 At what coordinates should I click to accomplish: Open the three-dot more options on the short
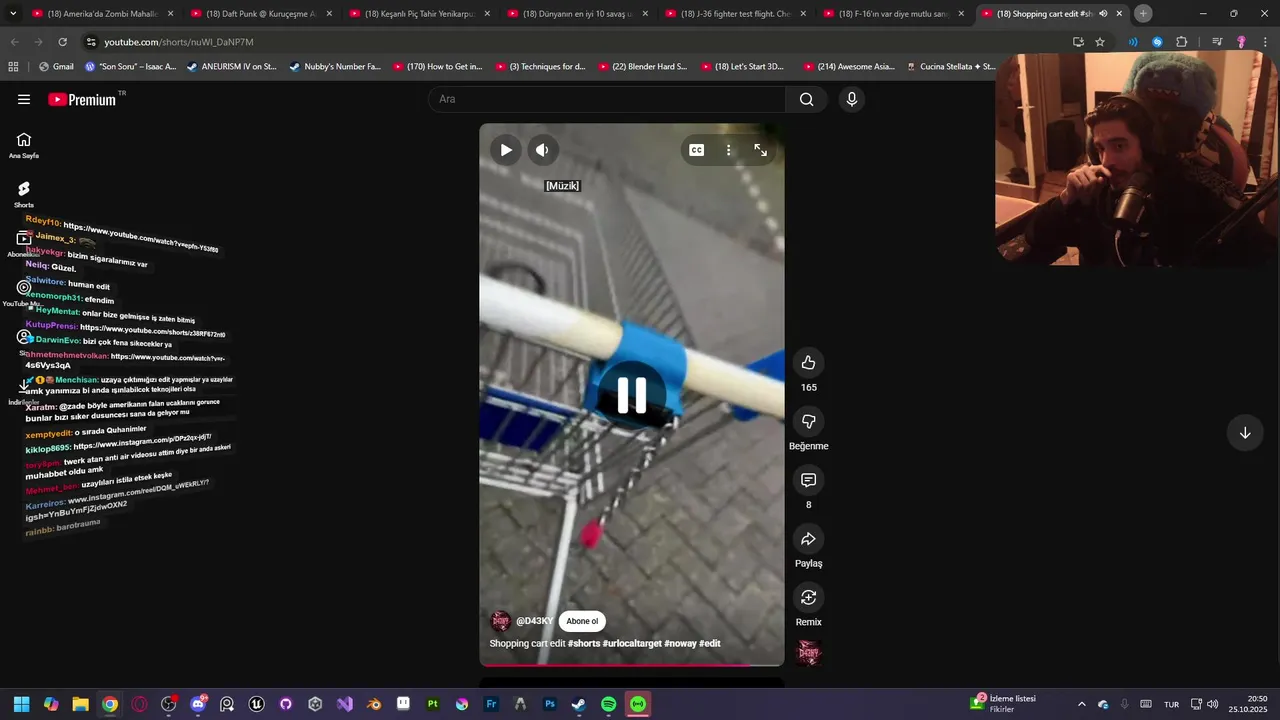click(729, 150)
